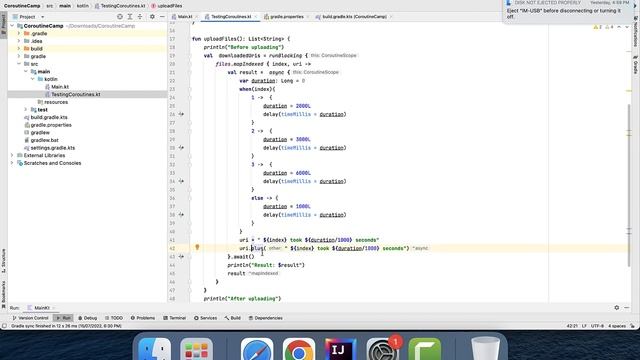This screenshot has width=640, height=360.
Task: Click 4 spaces indent in status bar
Action: pyautogui.click(x=616, y=326)
